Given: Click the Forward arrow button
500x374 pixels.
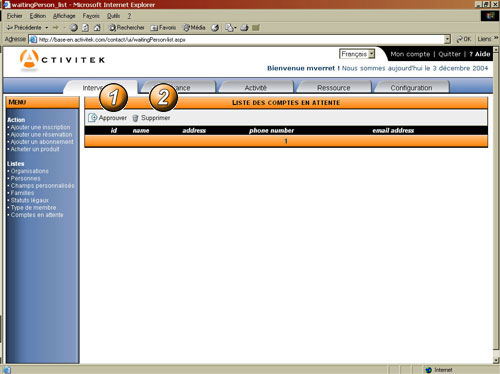Looking at the screenshot, I should tap(55, 28).
